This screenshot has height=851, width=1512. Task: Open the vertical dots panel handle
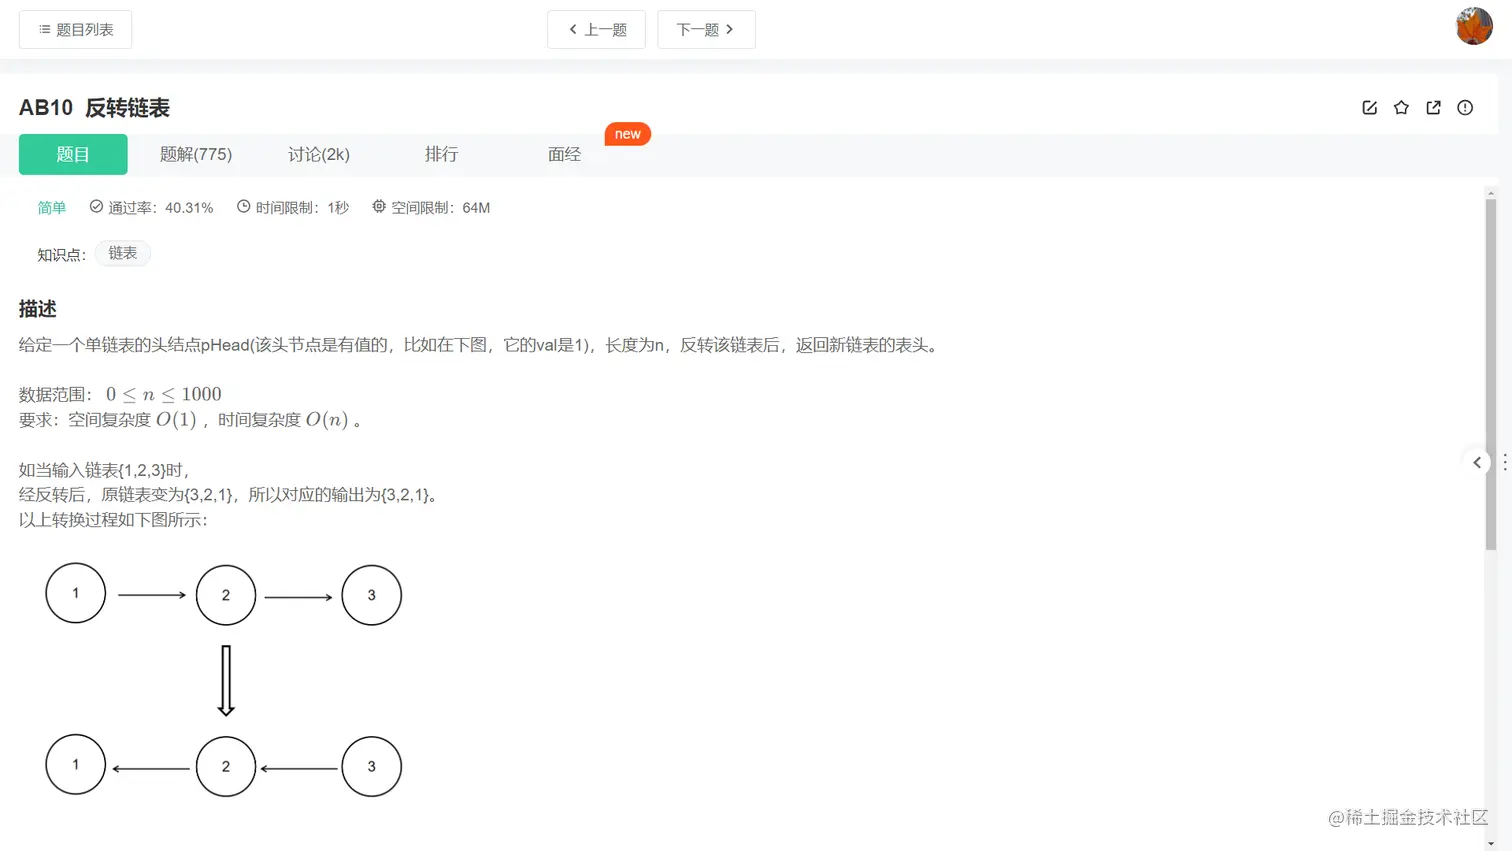(x=1505, y=462)
